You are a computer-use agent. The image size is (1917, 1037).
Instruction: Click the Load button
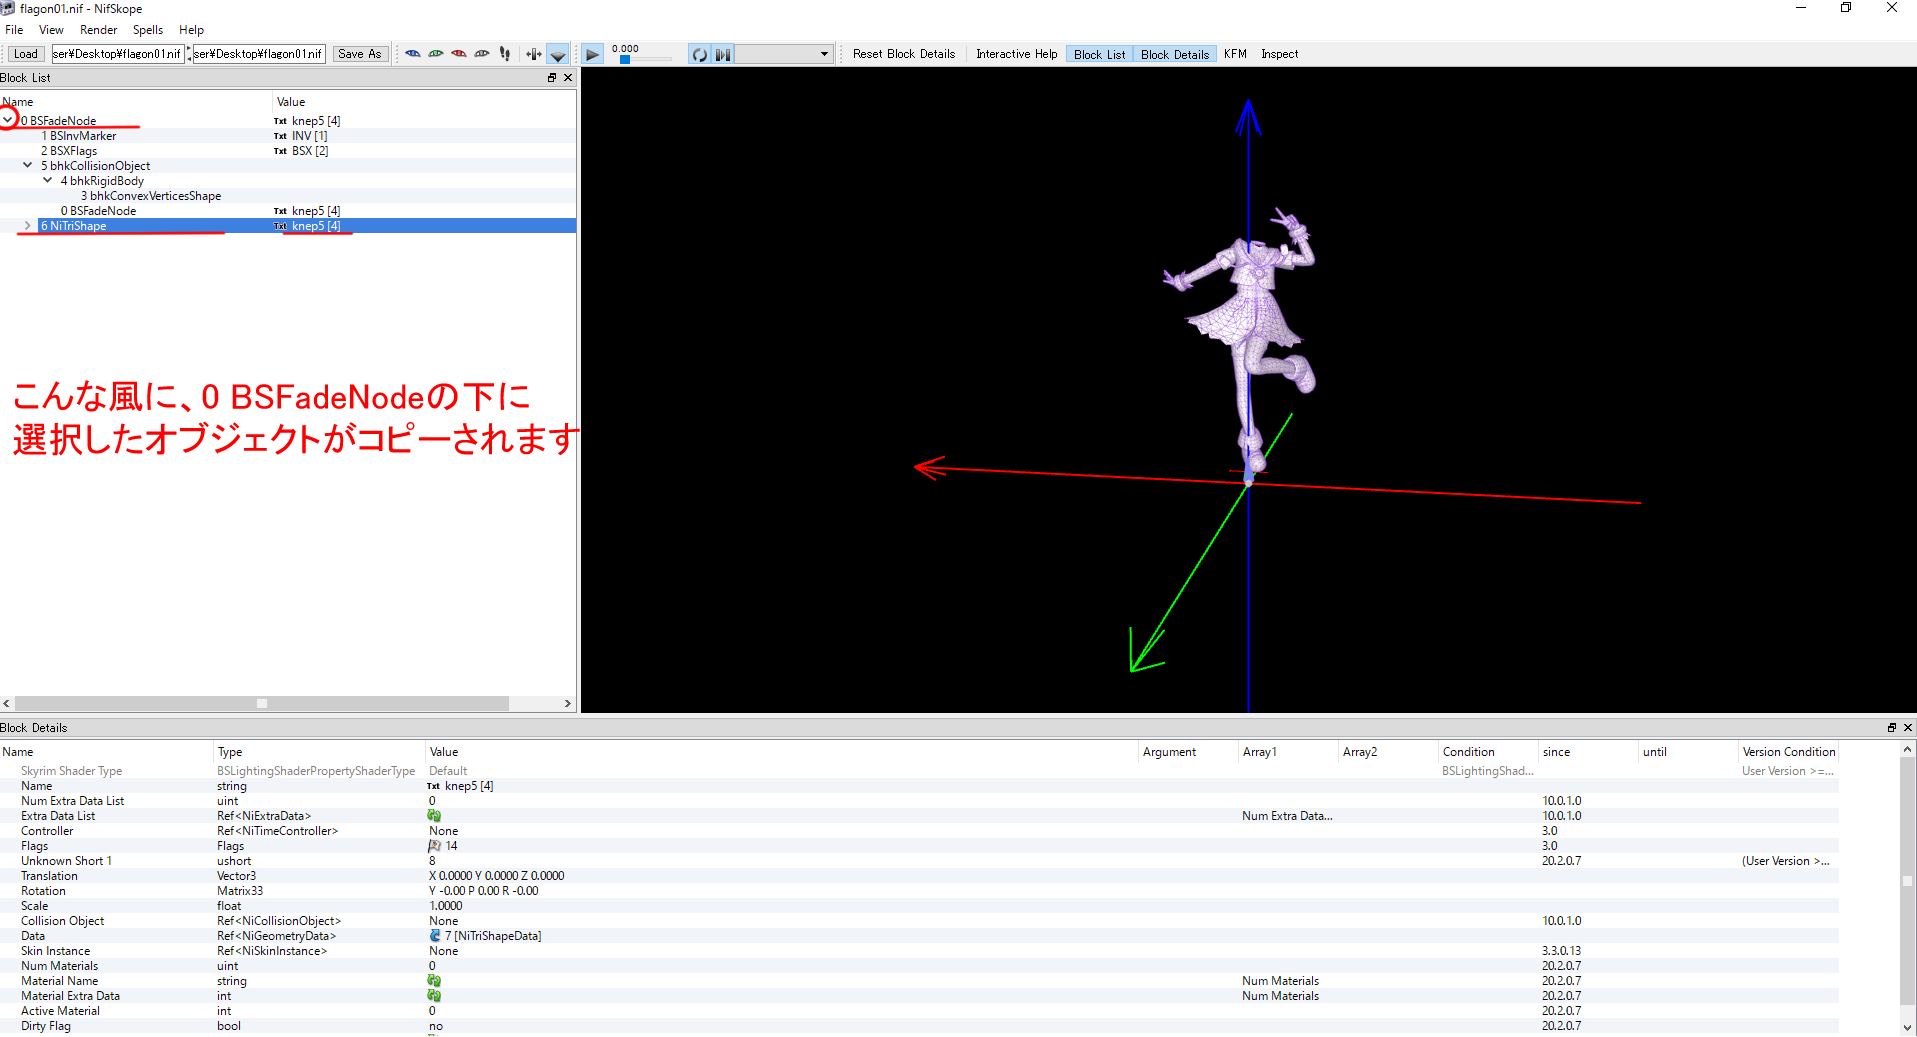26,54
